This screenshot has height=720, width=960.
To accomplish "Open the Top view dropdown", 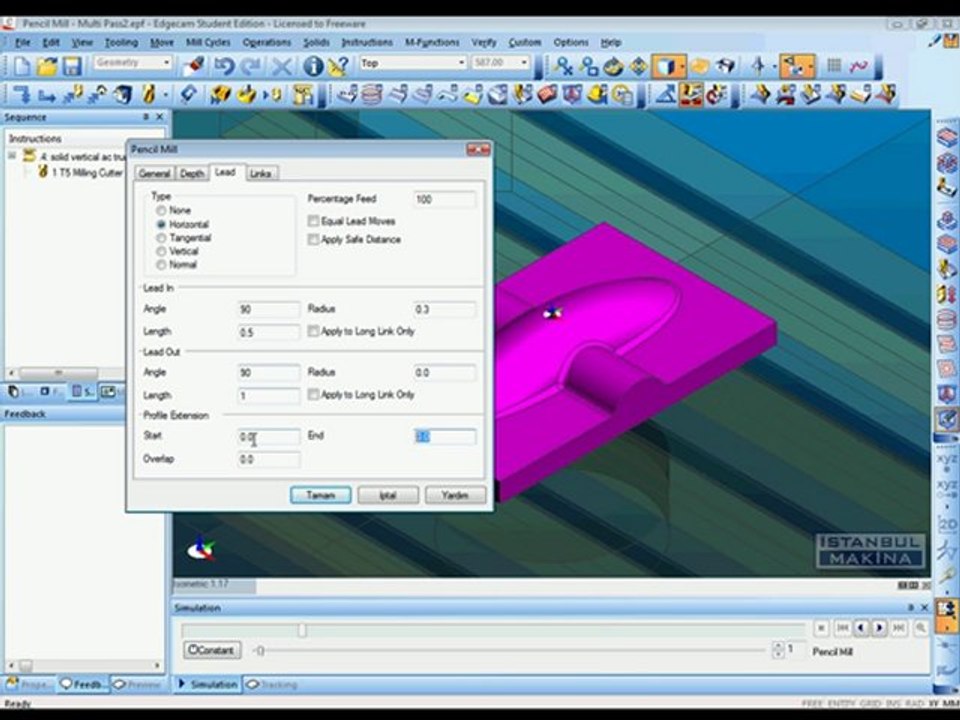I will pos(462,62).
